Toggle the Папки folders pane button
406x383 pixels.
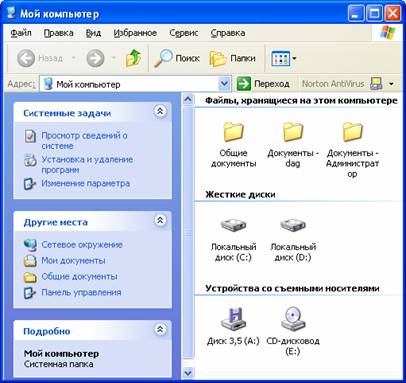click(x=233, y=58)
